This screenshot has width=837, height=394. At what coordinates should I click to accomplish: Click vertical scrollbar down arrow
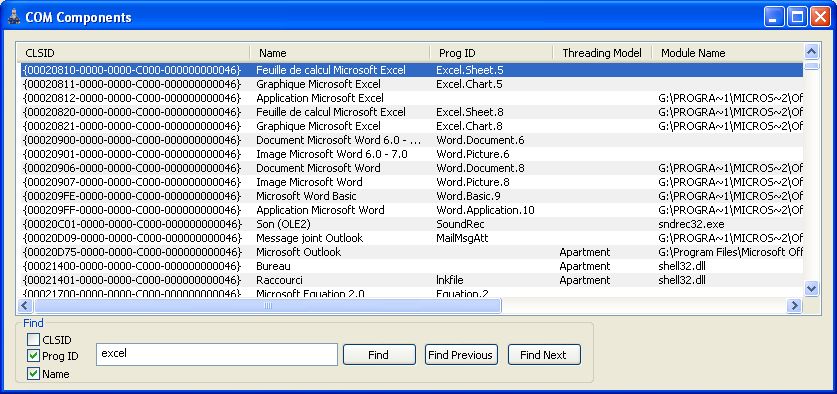click(x=811, y=288)
